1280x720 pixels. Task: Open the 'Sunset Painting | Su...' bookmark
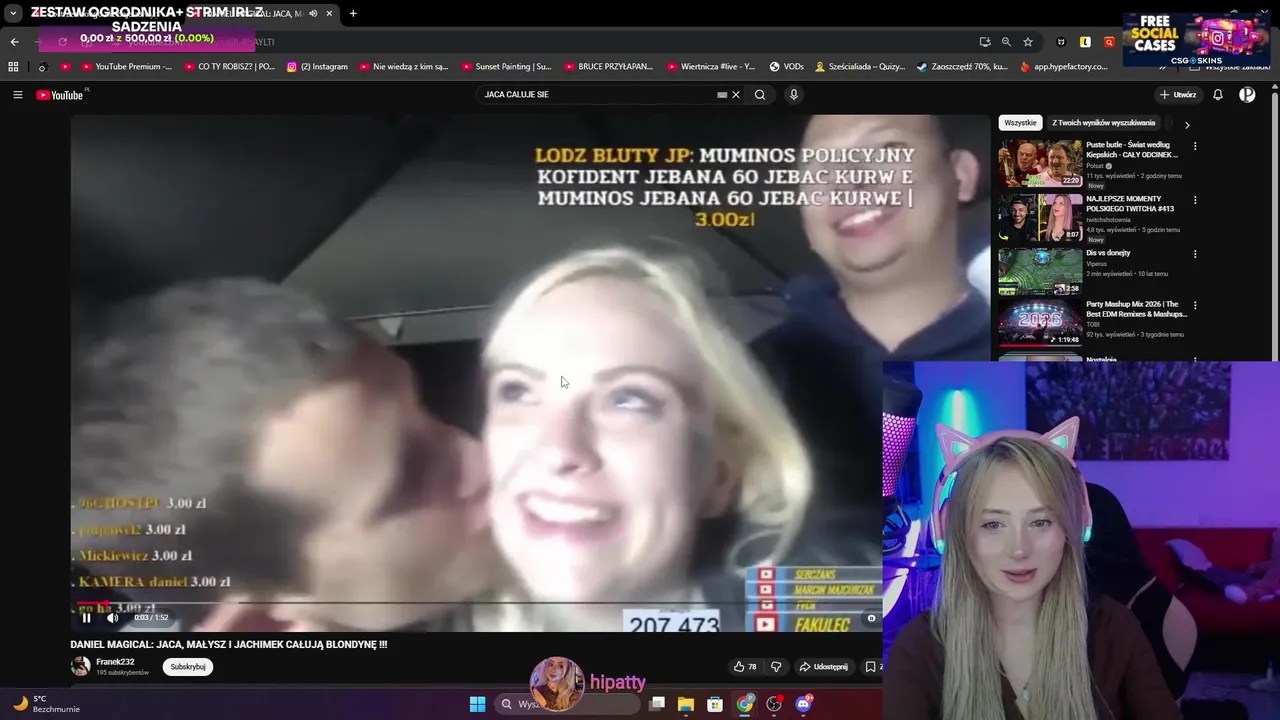[507, 67]
